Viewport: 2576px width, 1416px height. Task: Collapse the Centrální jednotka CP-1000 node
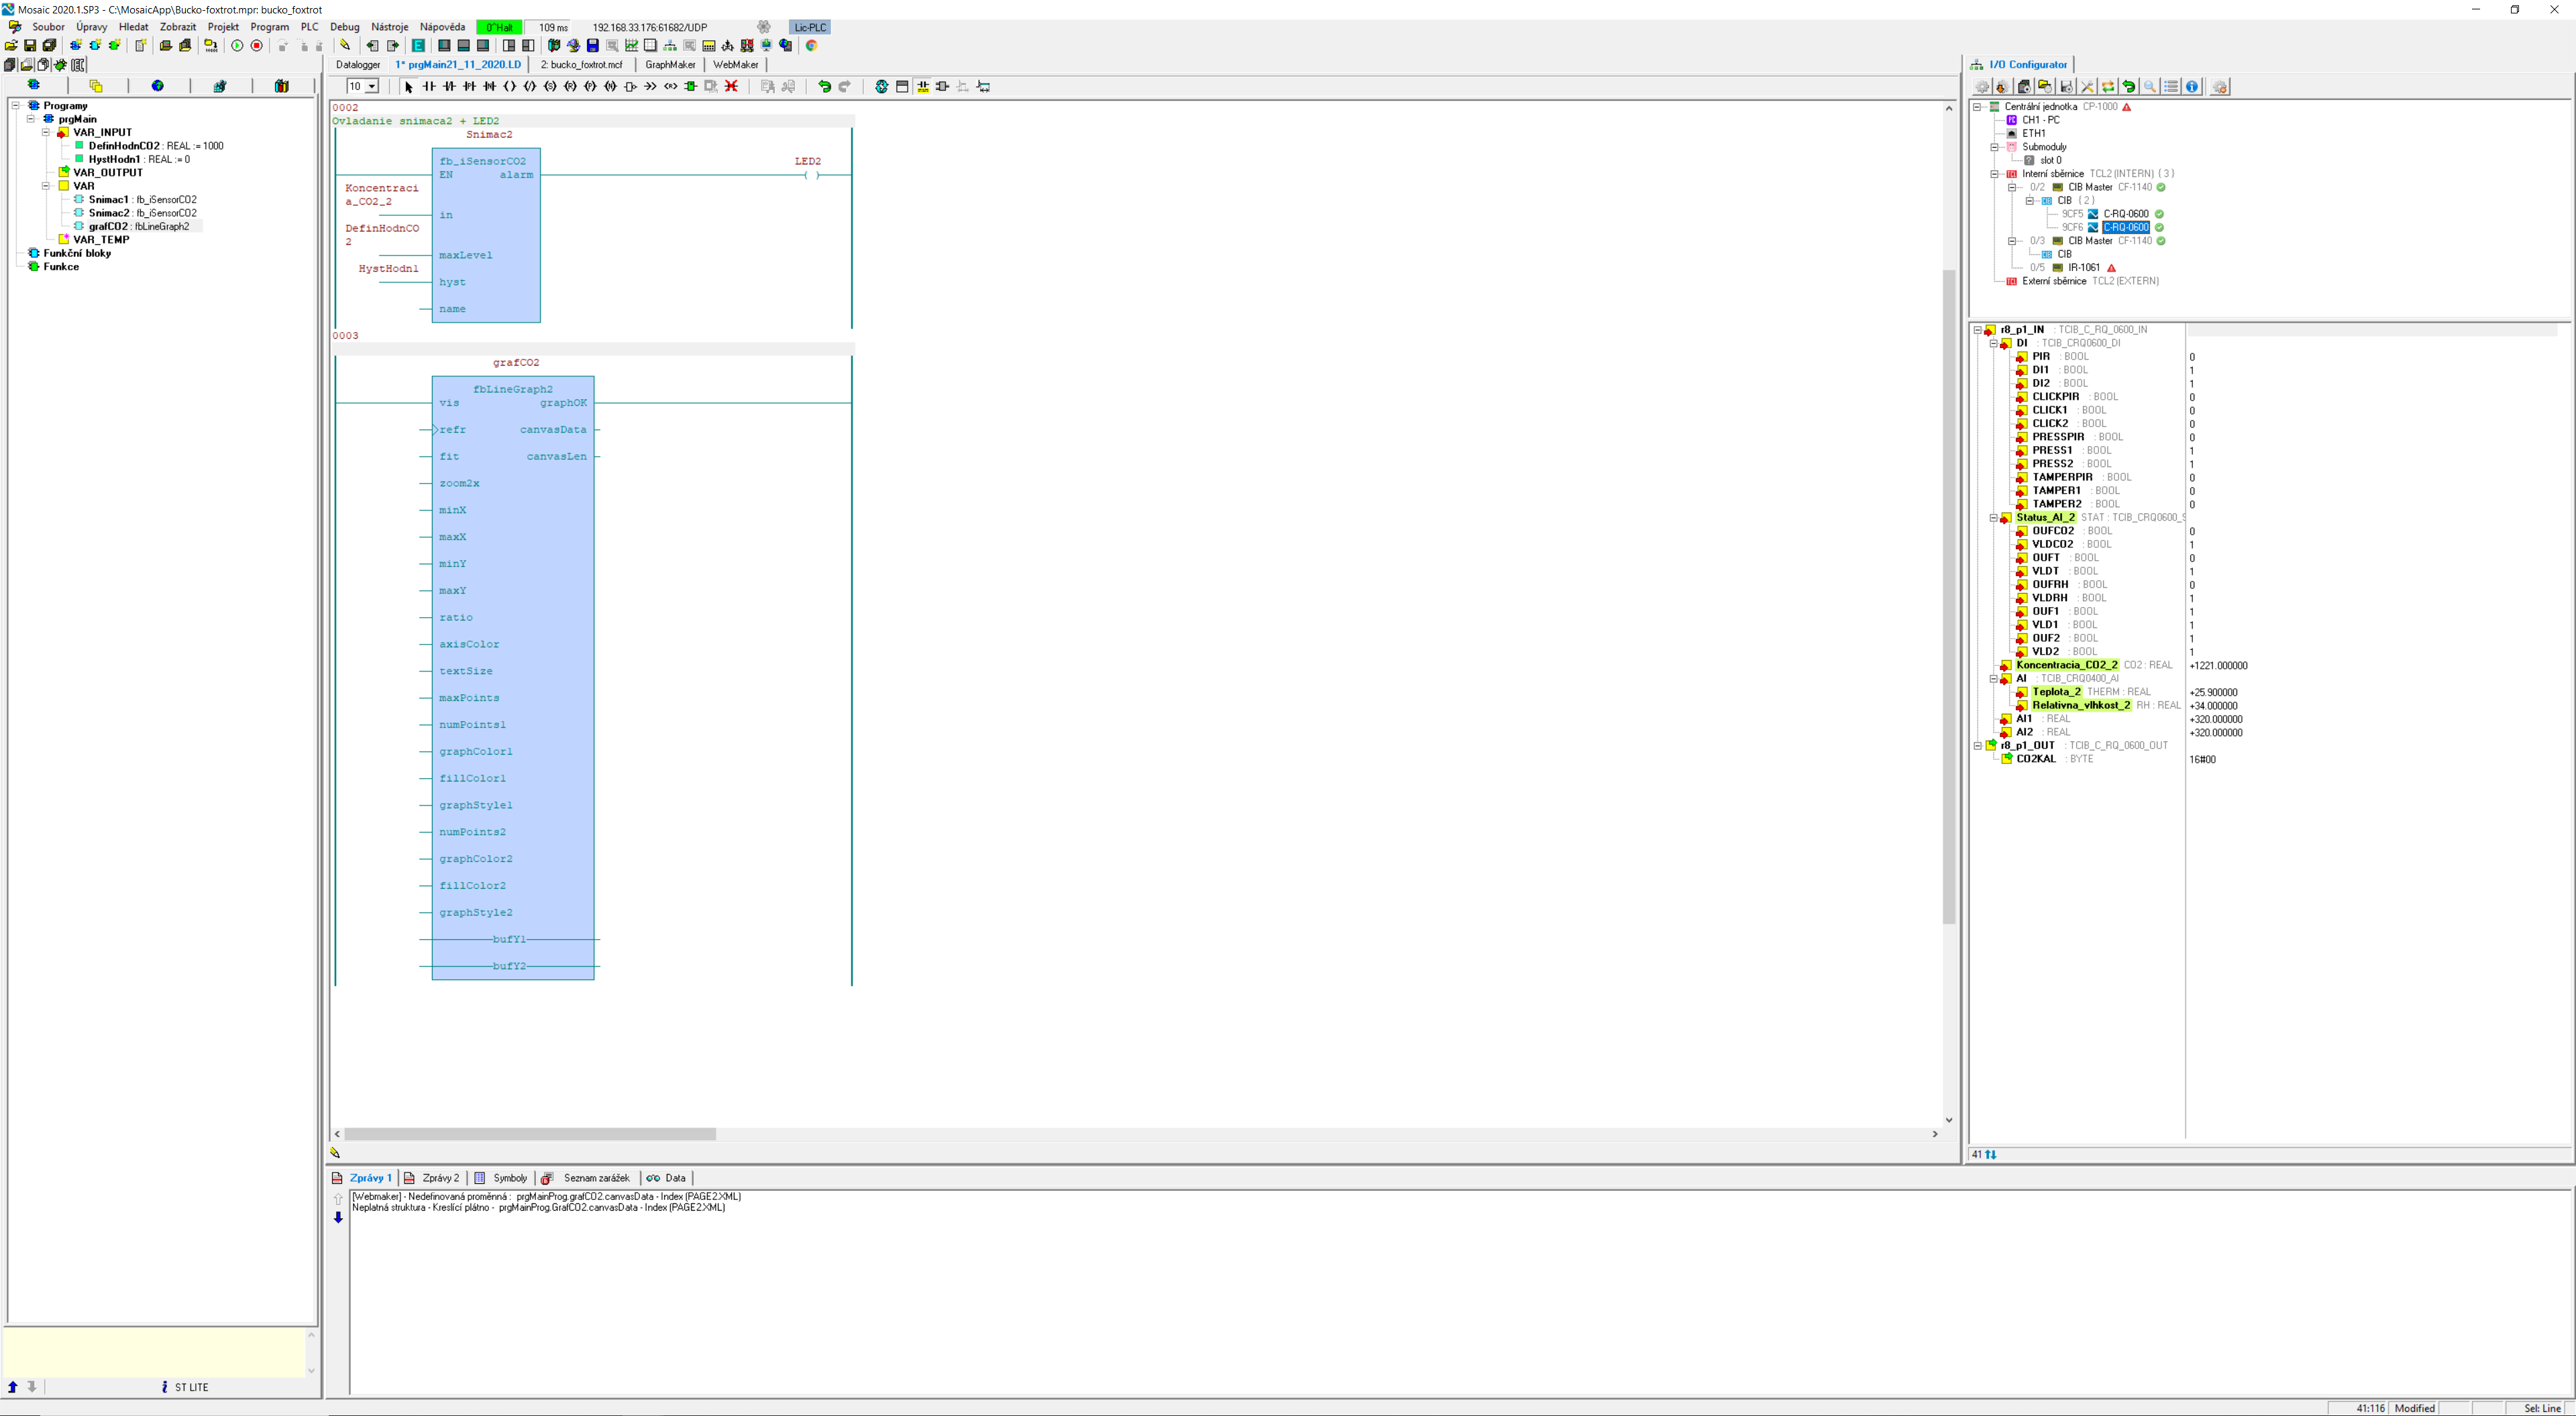pos(1977,107)
